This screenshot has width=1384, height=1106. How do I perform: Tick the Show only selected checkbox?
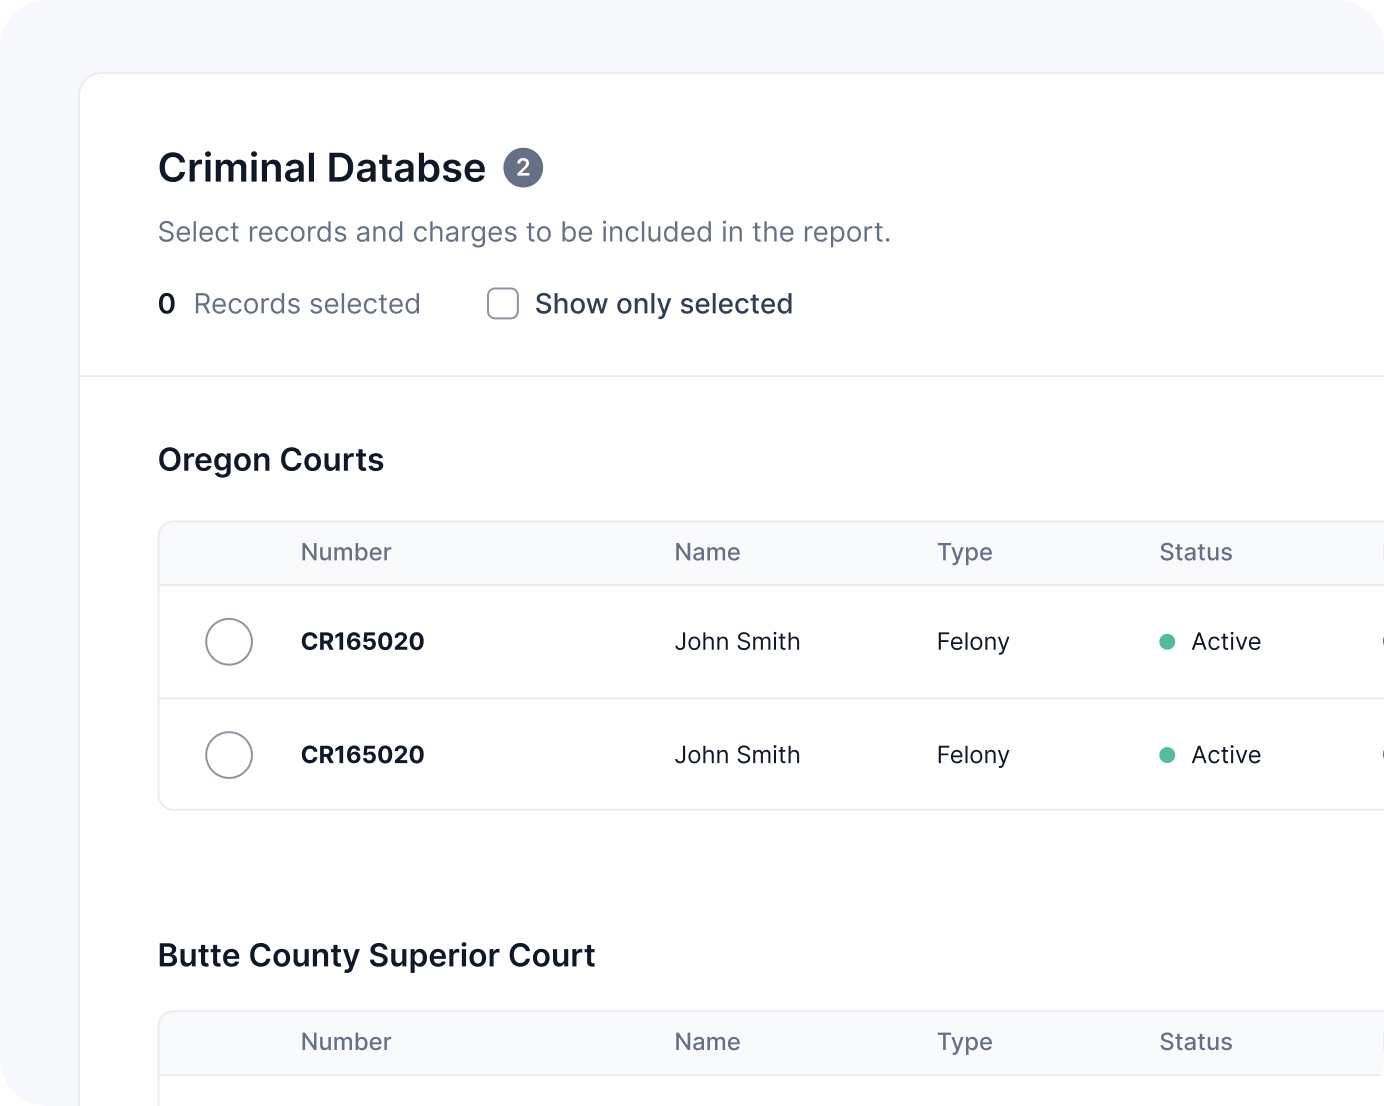503,303
